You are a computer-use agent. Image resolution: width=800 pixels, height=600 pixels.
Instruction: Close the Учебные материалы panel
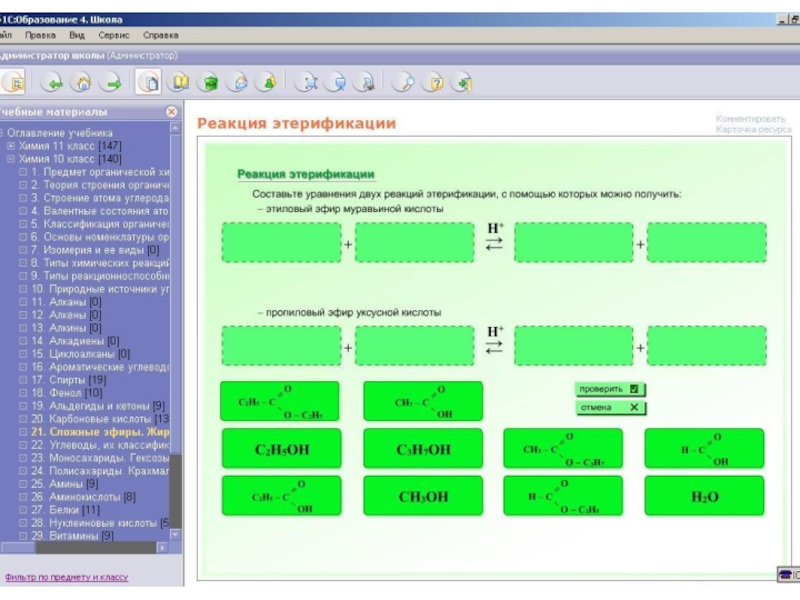click(x=171, y=111)
